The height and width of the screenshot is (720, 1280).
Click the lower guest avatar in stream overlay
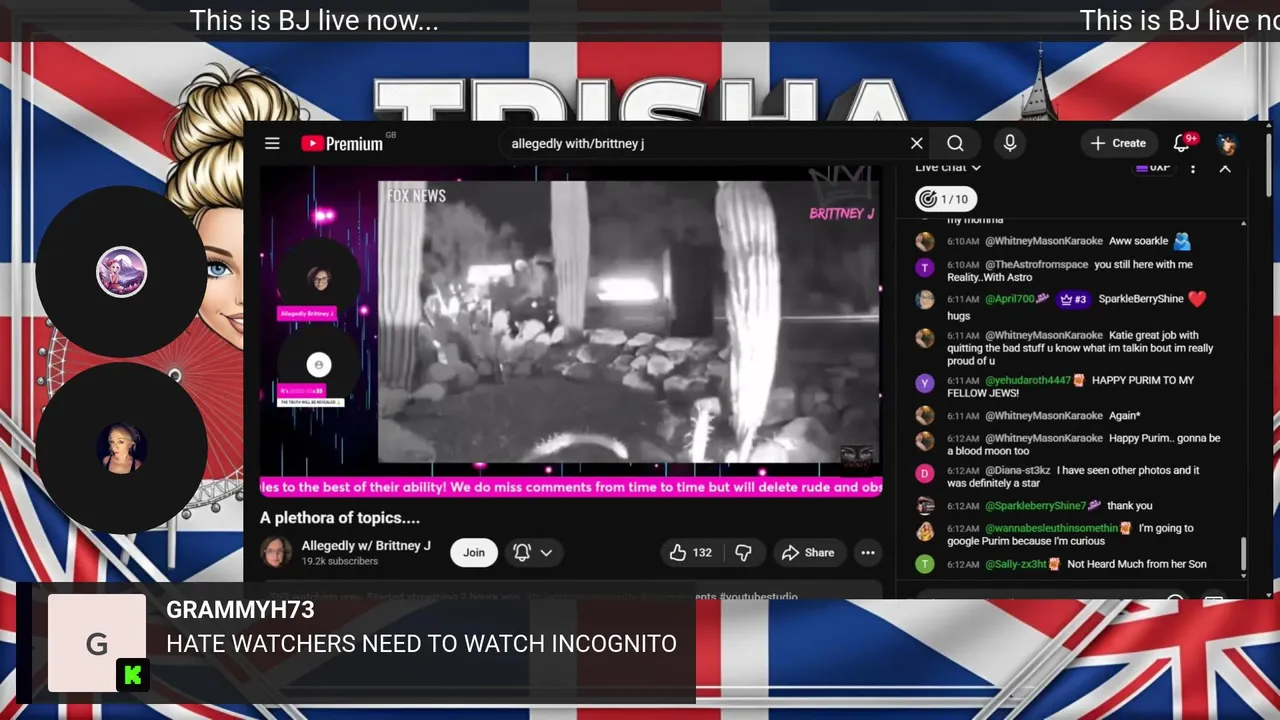click(121, 448)
